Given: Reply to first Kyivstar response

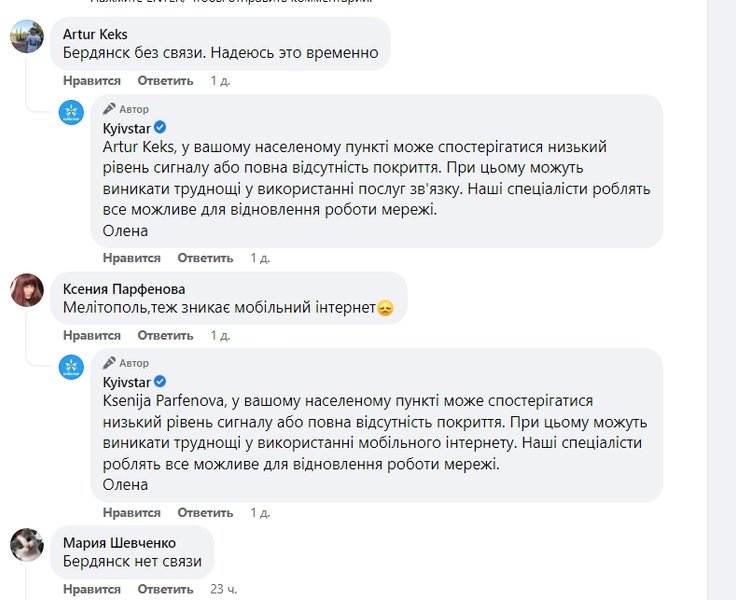Looking at the screenshot, I should (205, 258).
